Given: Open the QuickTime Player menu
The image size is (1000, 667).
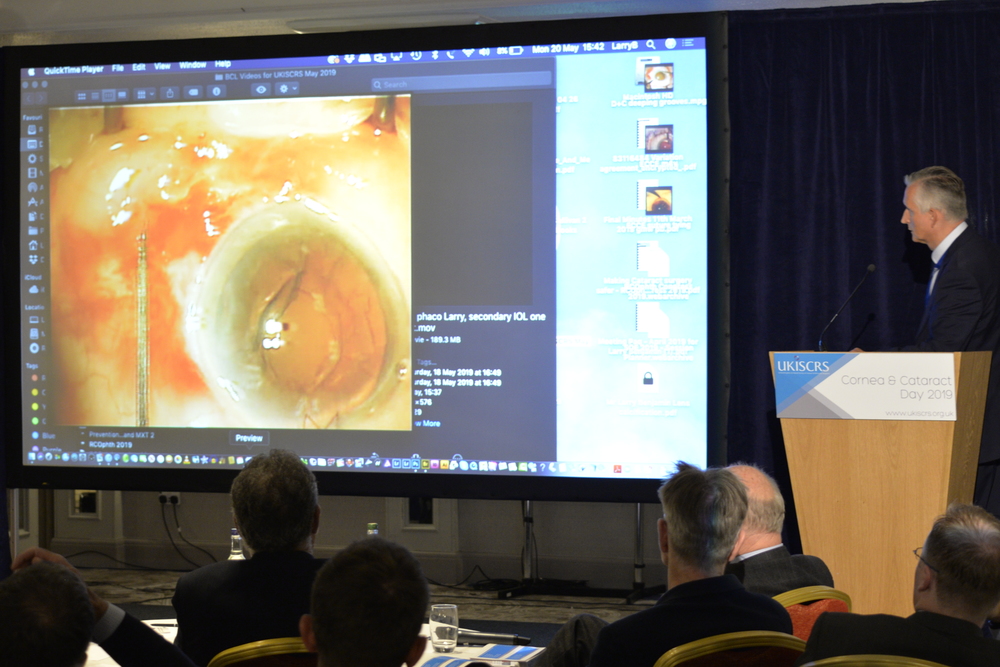Looking at the screenshot, I should (x=73, y=70).
